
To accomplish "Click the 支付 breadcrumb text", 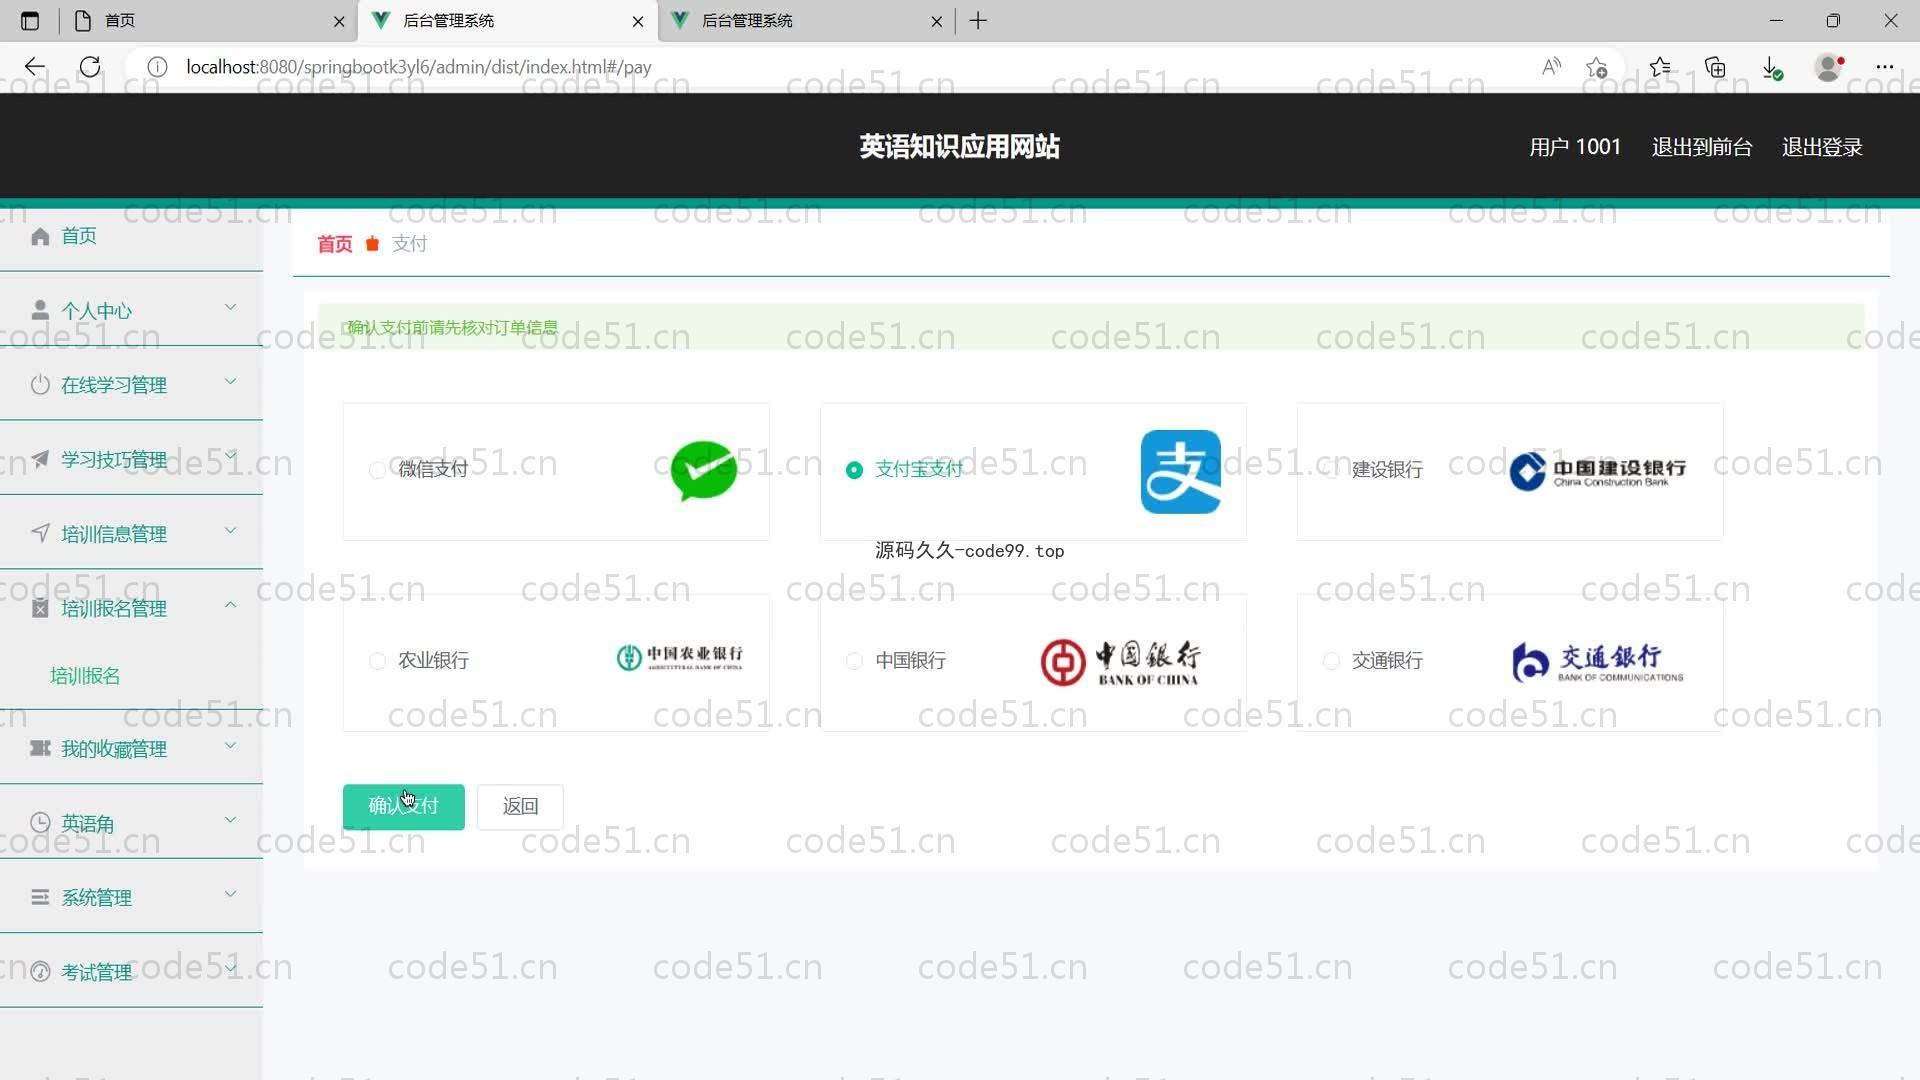I will (x=410, y=244).
